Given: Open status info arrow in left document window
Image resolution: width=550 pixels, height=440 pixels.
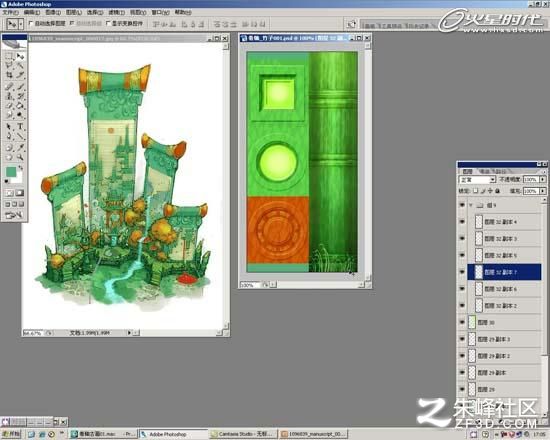Looking at the screenshot, I should pos(129,333).
